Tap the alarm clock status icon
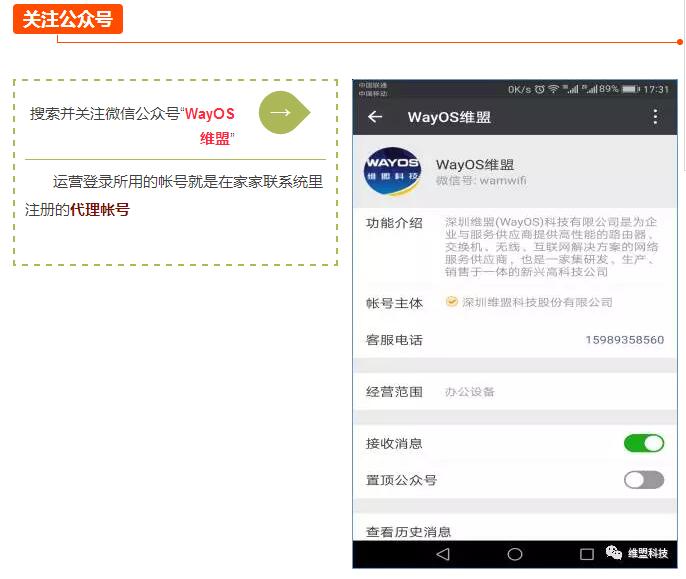Image resolution: width=686 pixels, height=579 pixels. pyautogui.click(x=539, y=89)
